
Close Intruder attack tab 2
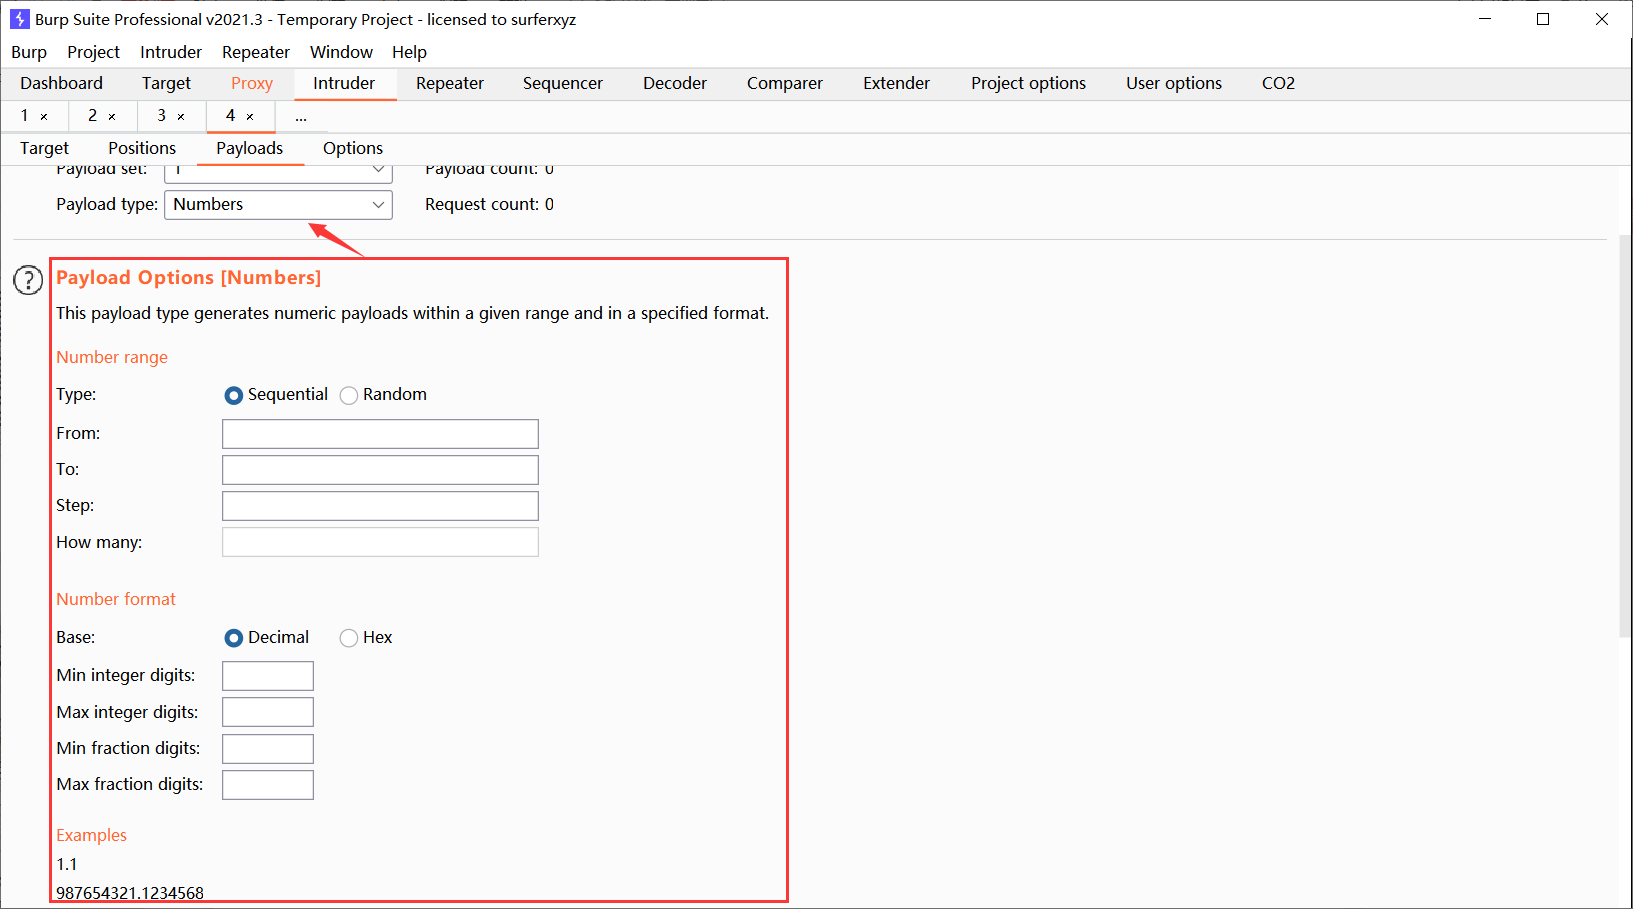pyautogui.click(x=112, y=117)
